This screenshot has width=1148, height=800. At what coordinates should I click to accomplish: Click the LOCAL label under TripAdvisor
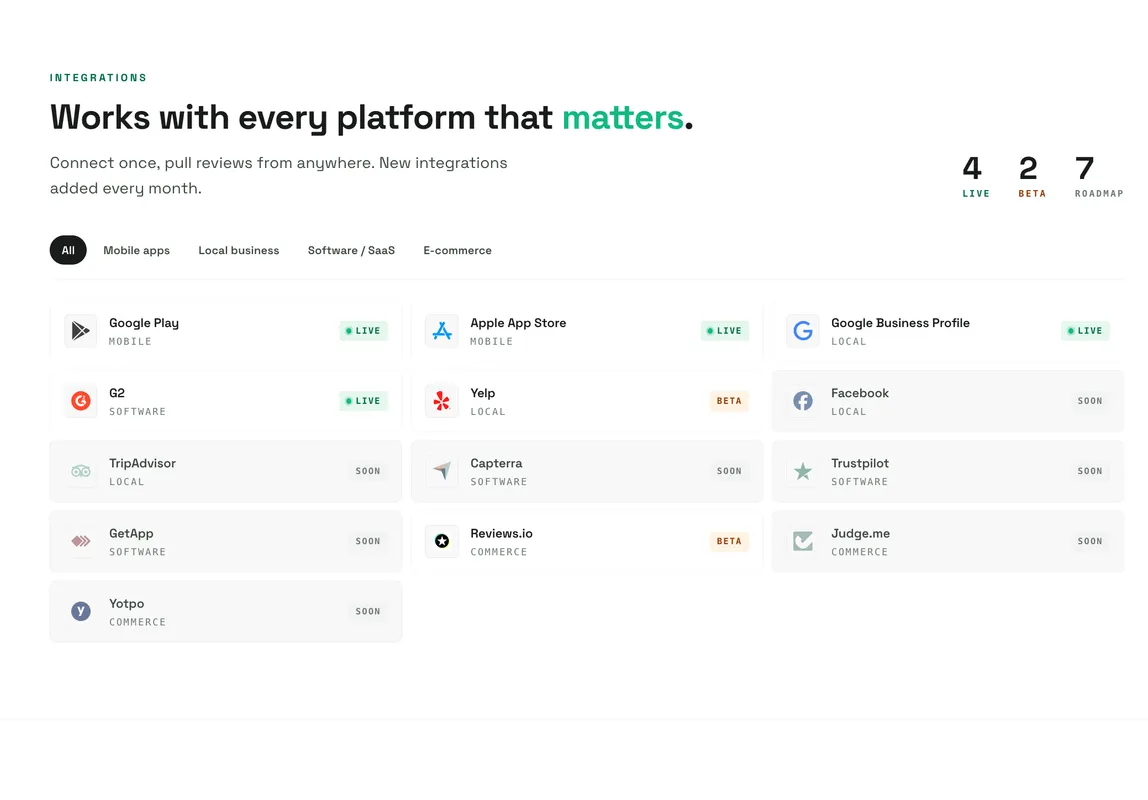click(x=127, y=482)
